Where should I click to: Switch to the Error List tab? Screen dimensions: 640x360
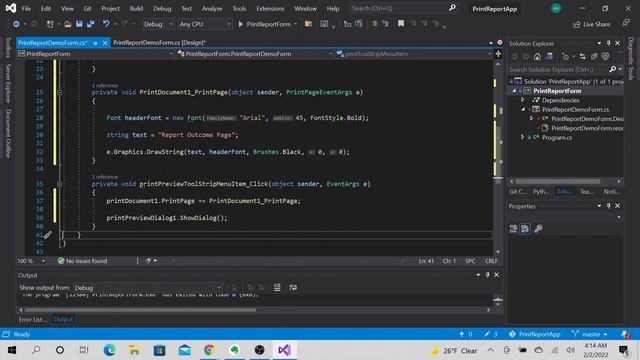pyautogui.click(x=33, y=319)
